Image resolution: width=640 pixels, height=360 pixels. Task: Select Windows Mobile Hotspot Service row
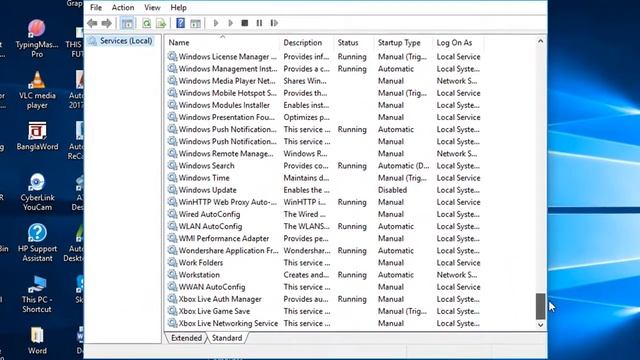coord(324,93)
